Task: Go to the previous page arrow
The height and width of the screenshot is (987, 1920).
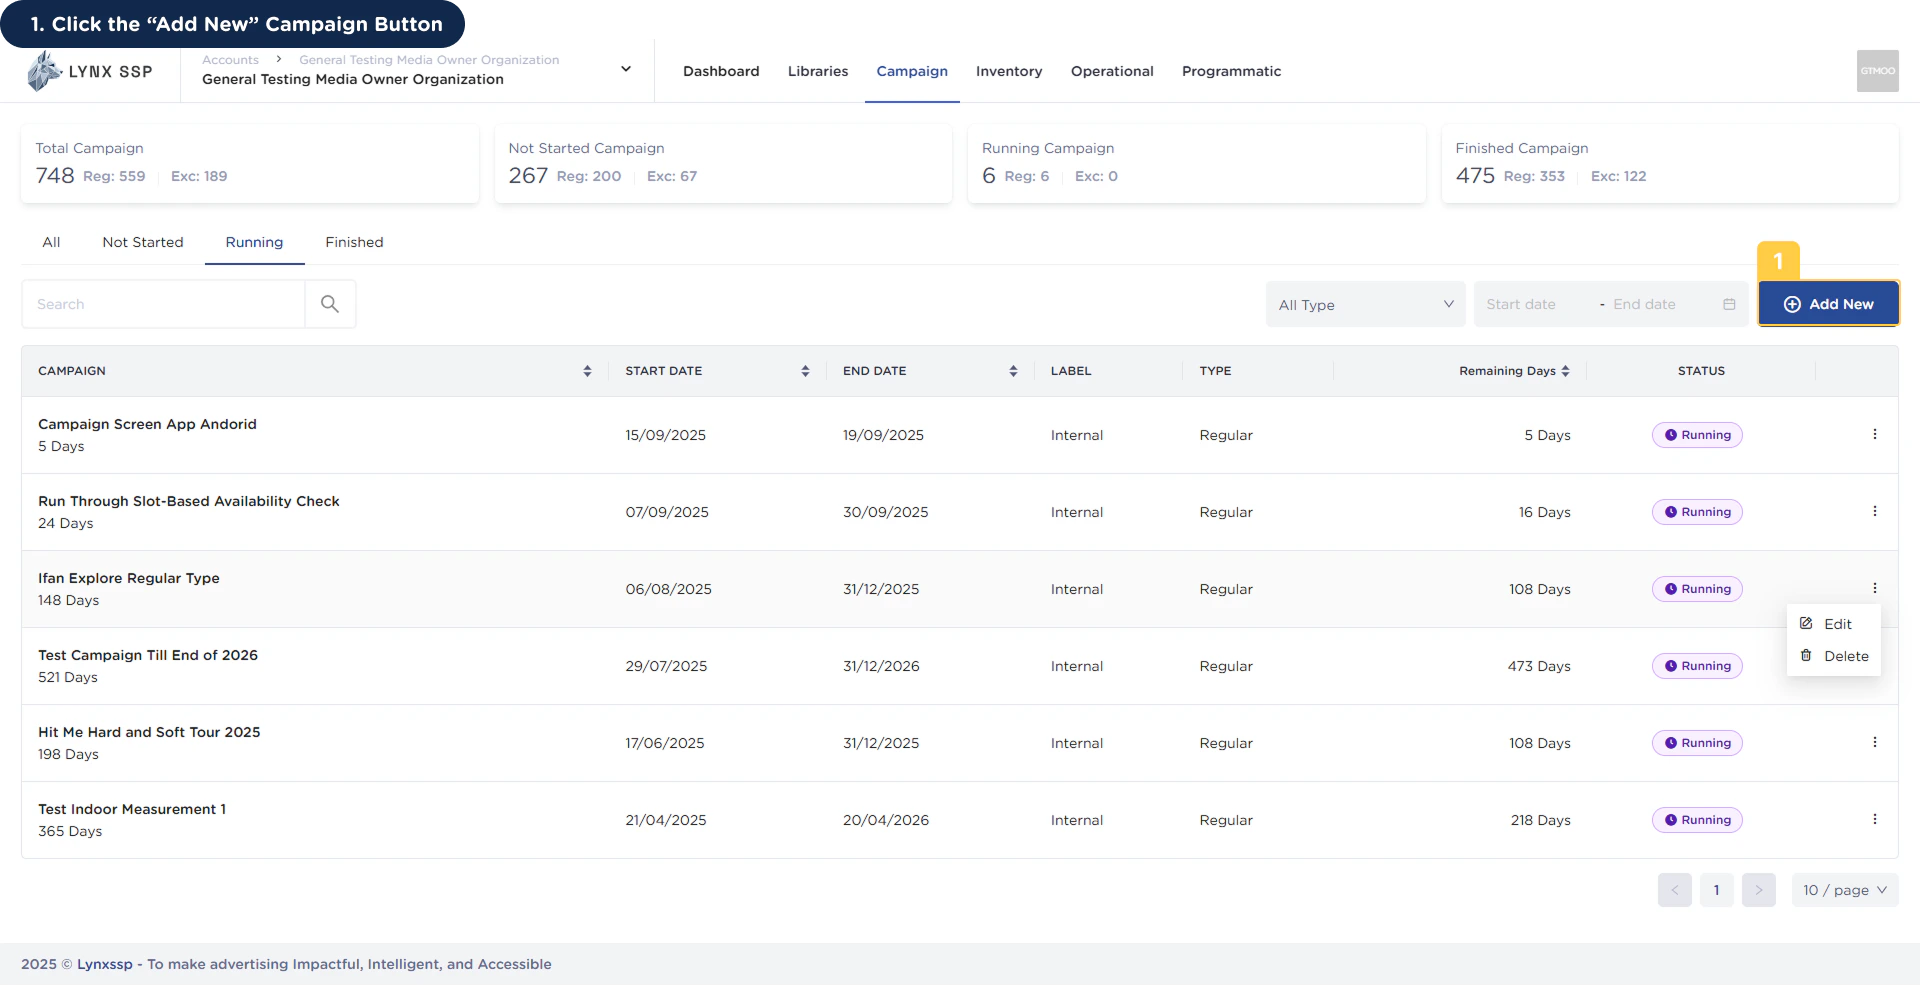Action: point(1674,890)
